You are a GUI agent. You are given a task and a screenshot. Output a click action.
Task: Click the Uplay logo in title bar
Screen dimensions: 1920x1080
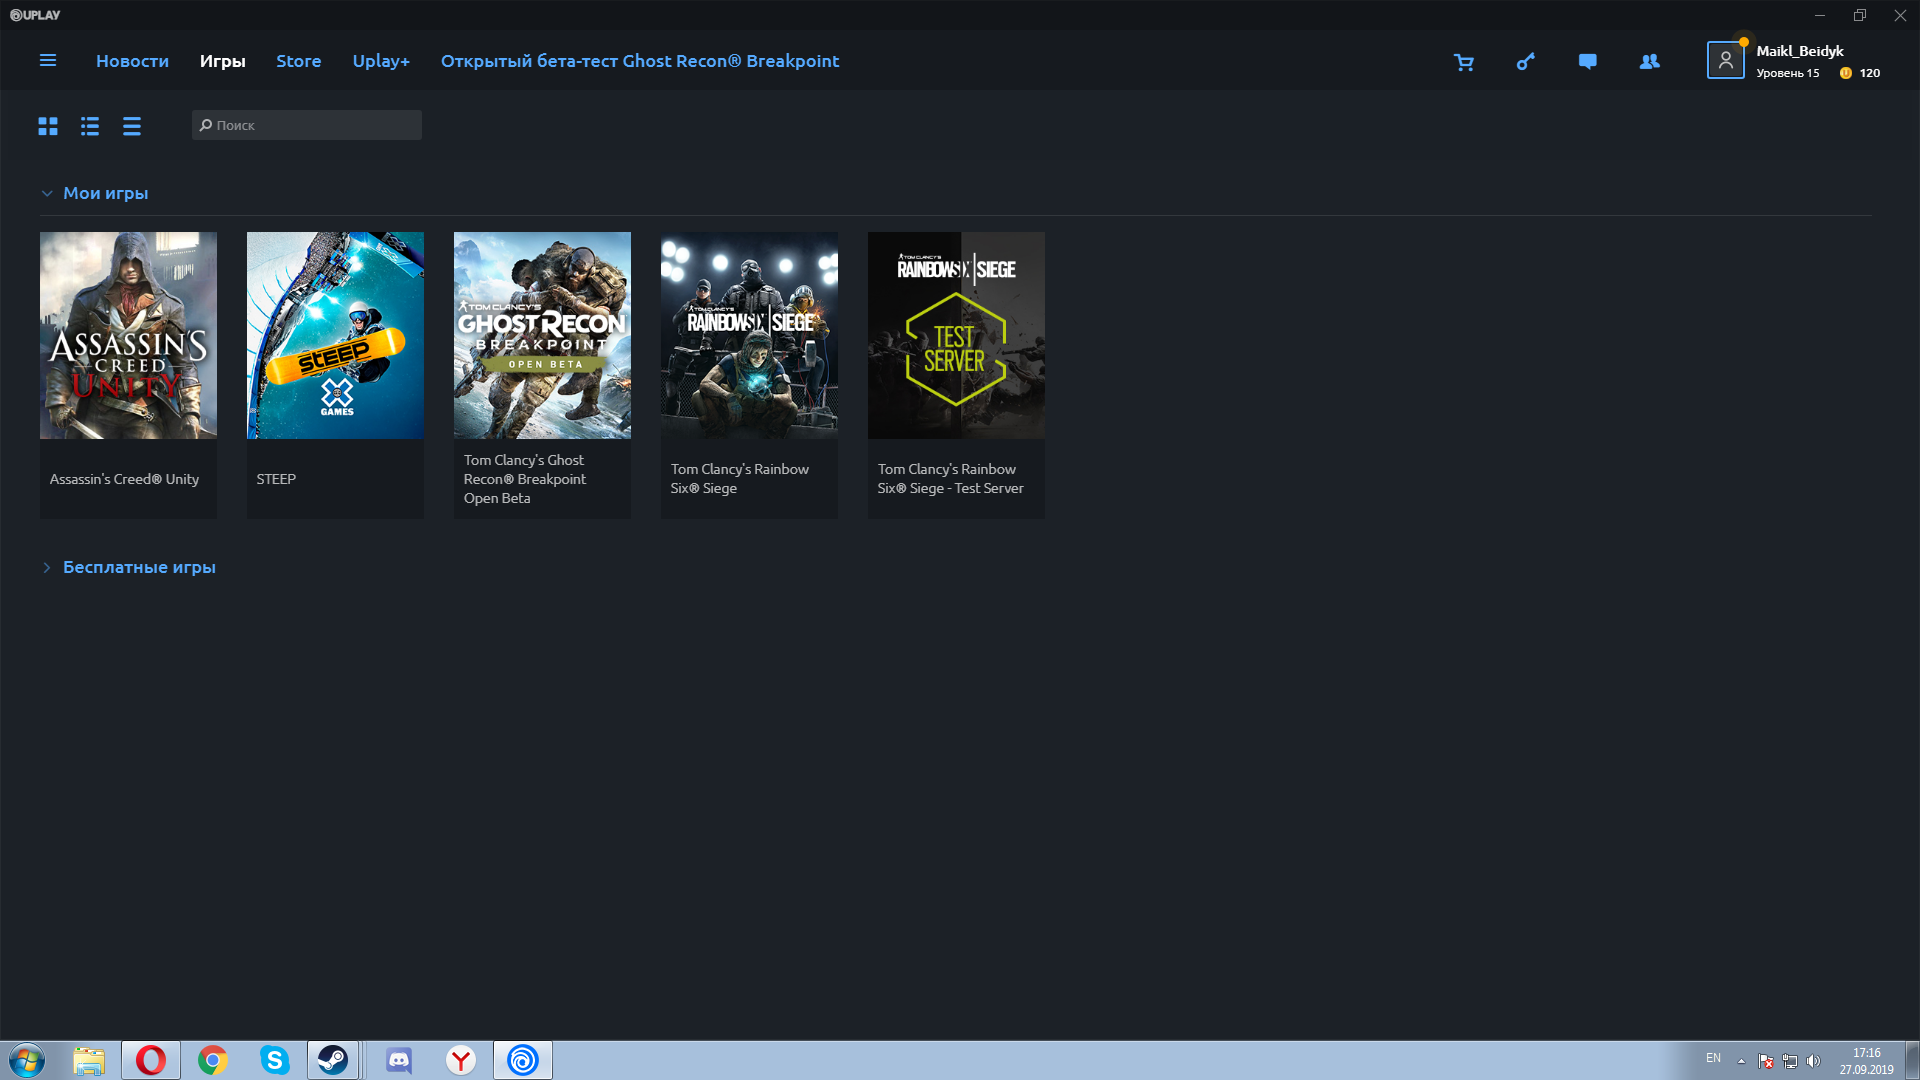coord(35,15)
